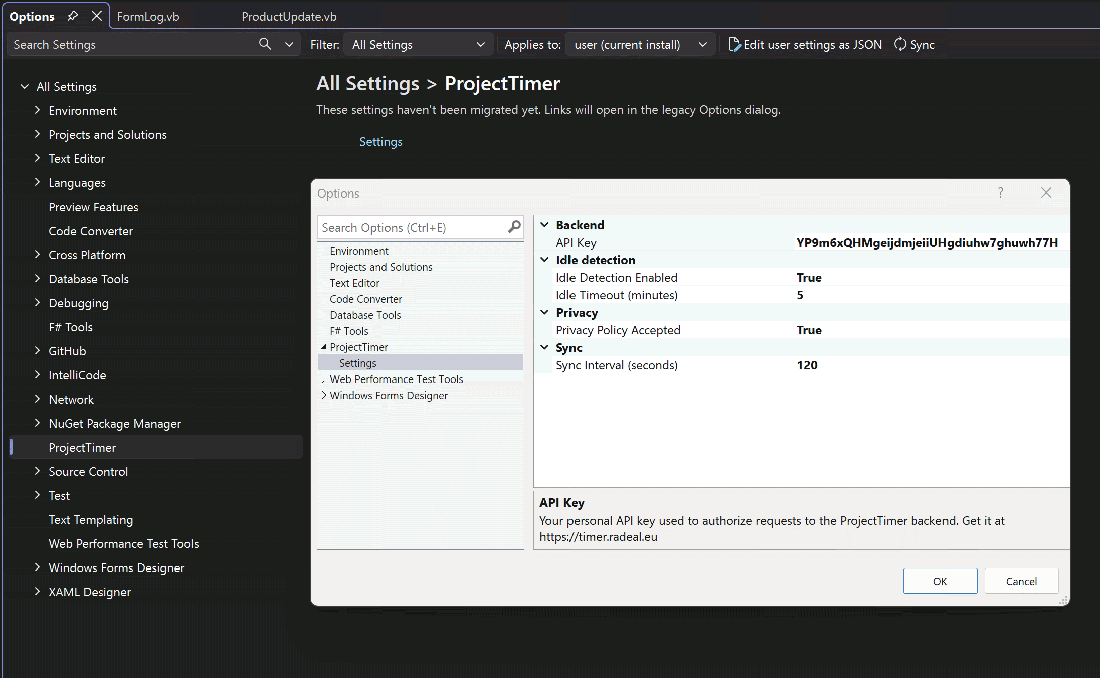Screen dimensions: 1100x678
Task: Collapse the Privacy property category
Action: coord(544,312)
